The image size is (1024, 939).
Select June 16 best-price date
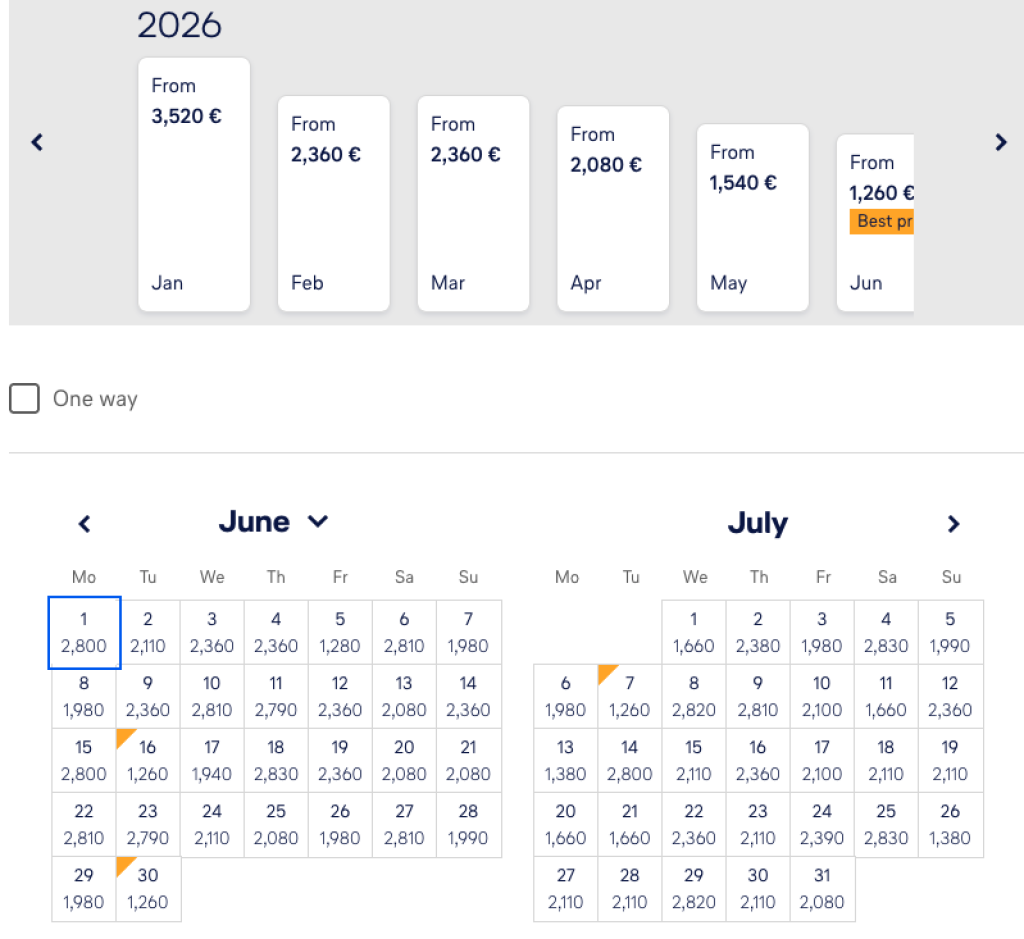148,761
